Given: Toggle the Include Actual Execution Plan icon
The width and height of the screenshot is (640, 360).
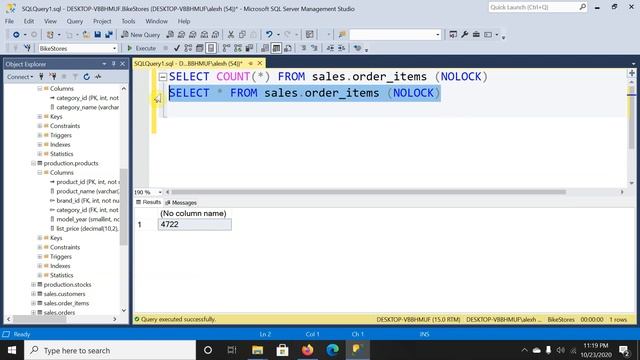Looking at the screenshot, I should click(x=226, y=48).
